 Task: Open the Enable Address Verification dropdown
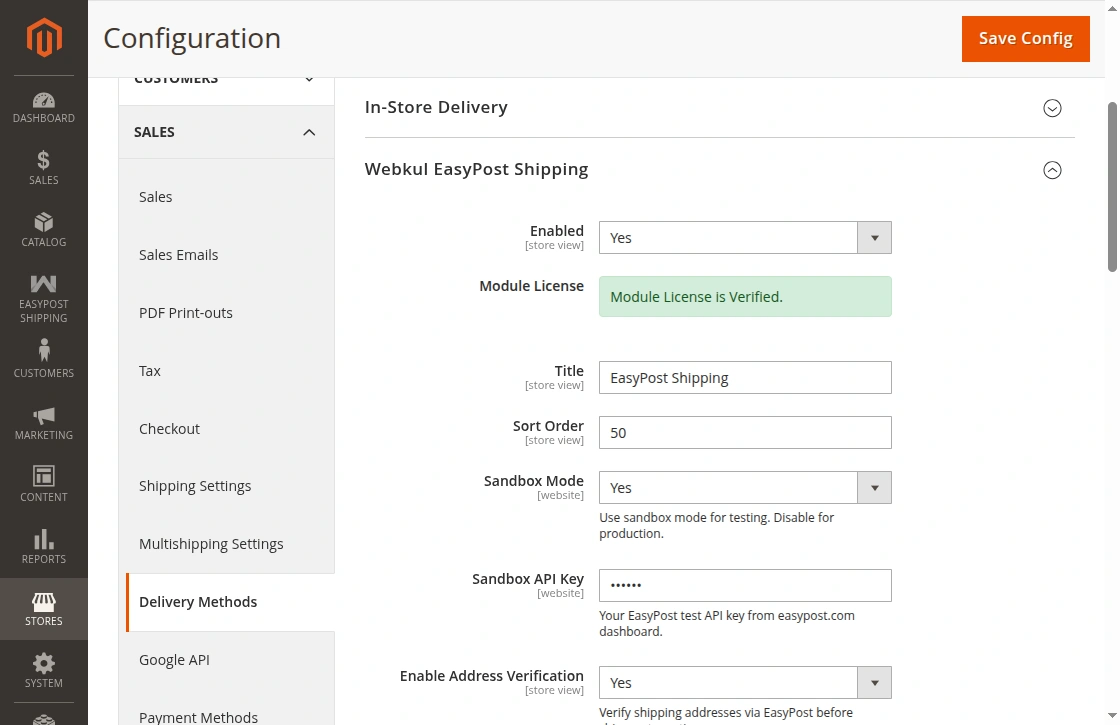tap(745, 683)
